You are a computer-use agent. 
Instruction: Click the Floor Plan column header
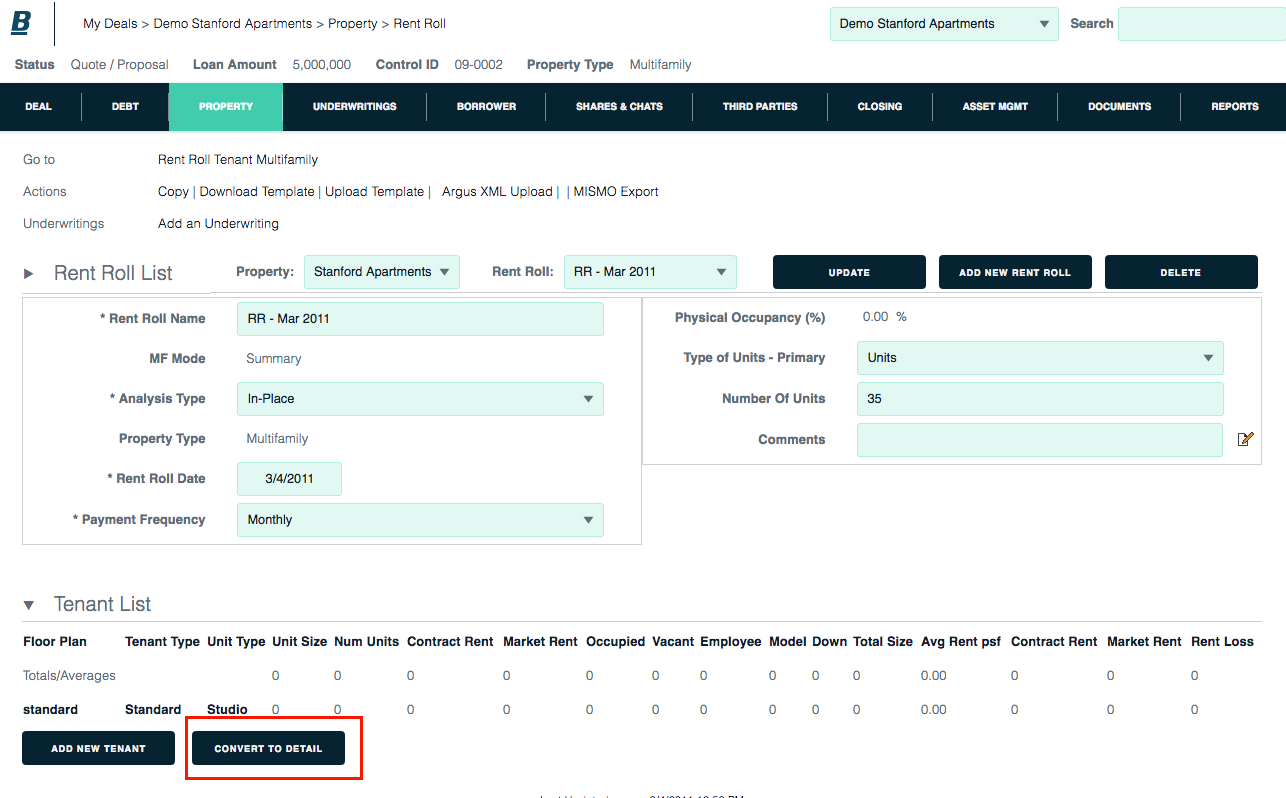click(55, 641)
